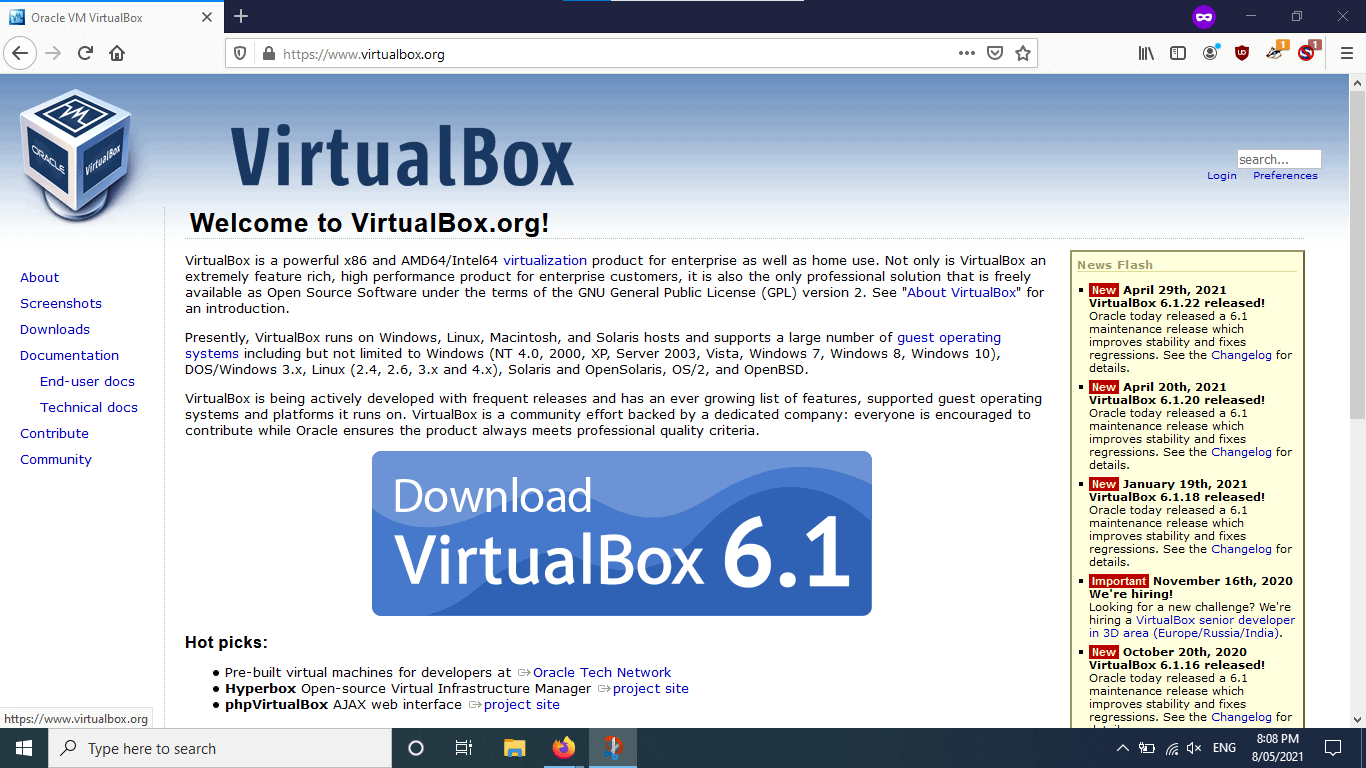Select the Oracle VM VirtualBox tab
This screenshot has height=768, width=1366.
pos(111,17)
